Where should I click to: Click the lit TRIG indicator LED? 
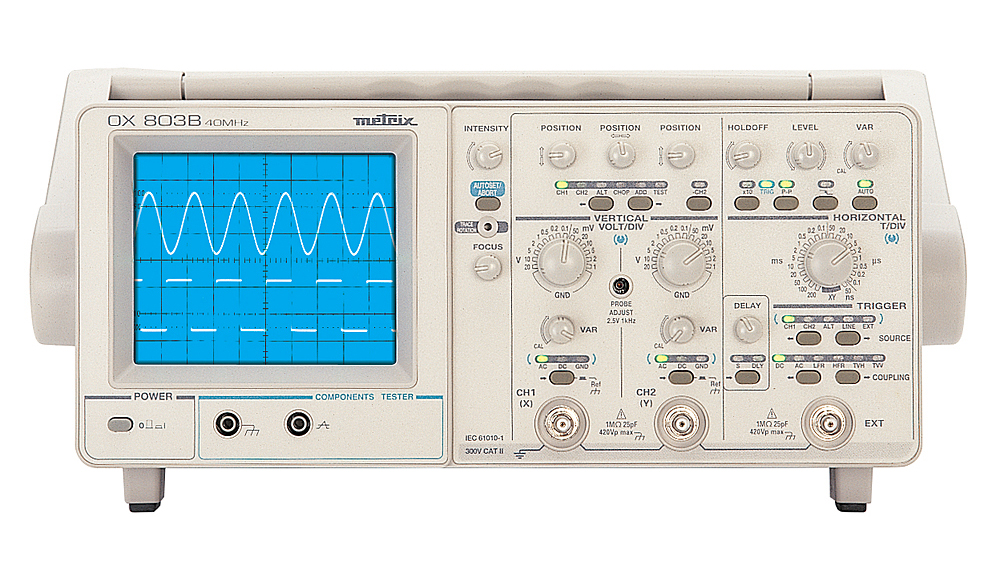click(x=767, y=184)
